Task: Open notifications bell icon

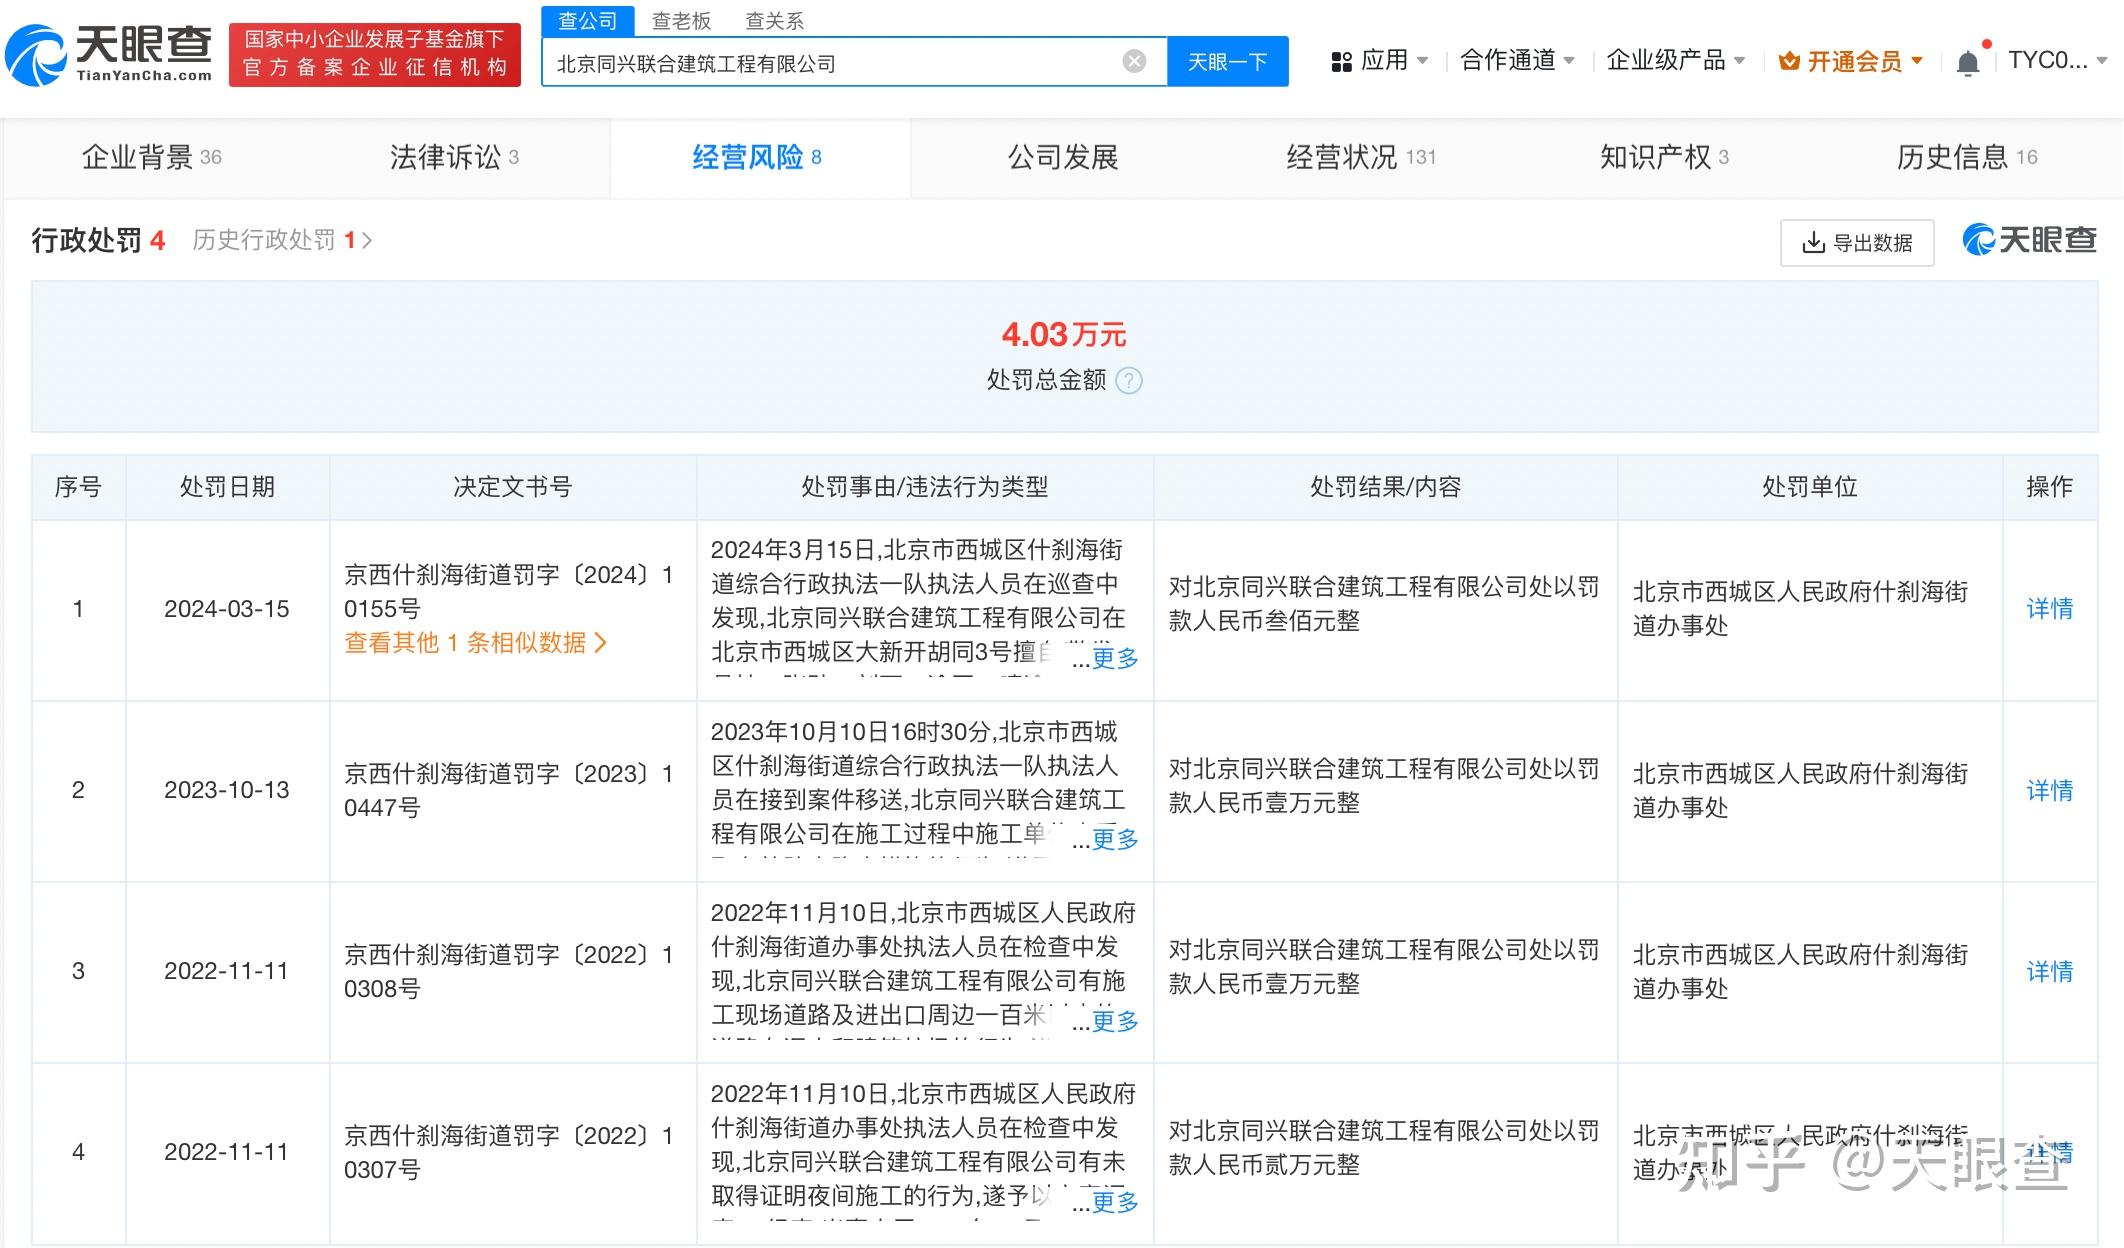Action: click(1967, 63)
